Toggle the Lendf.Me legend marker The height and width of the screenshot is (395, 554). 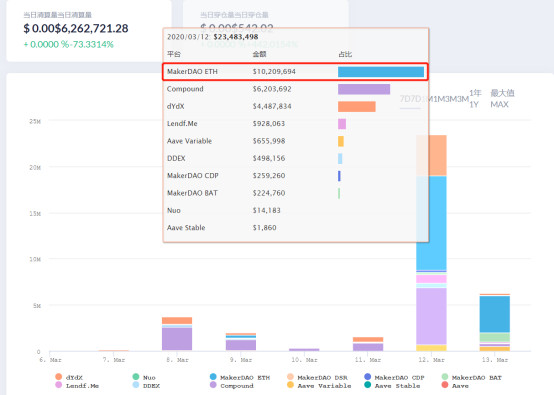coord(59,385)
